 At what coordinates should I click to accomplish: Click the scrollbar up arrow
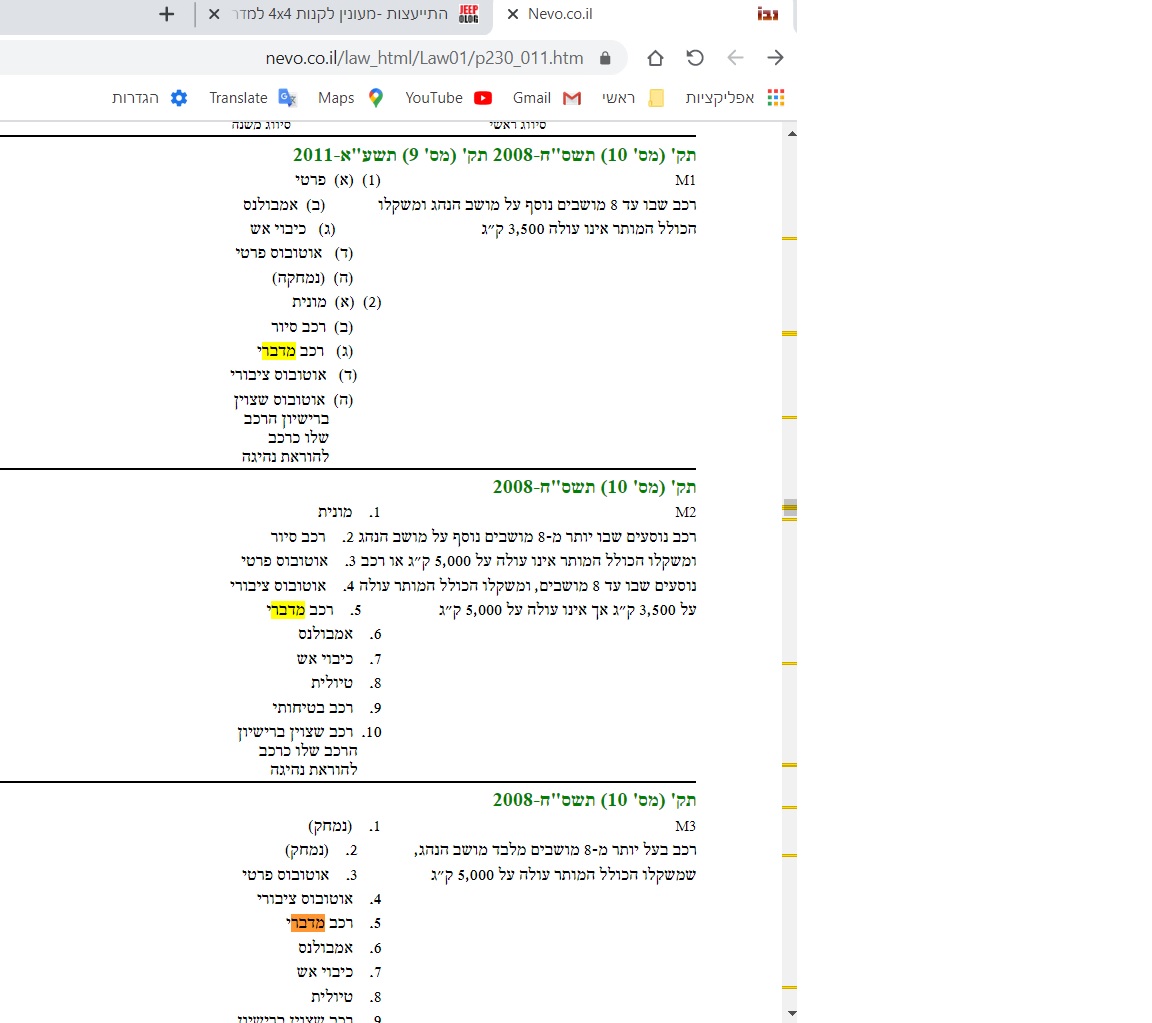[x=791, y=133]
